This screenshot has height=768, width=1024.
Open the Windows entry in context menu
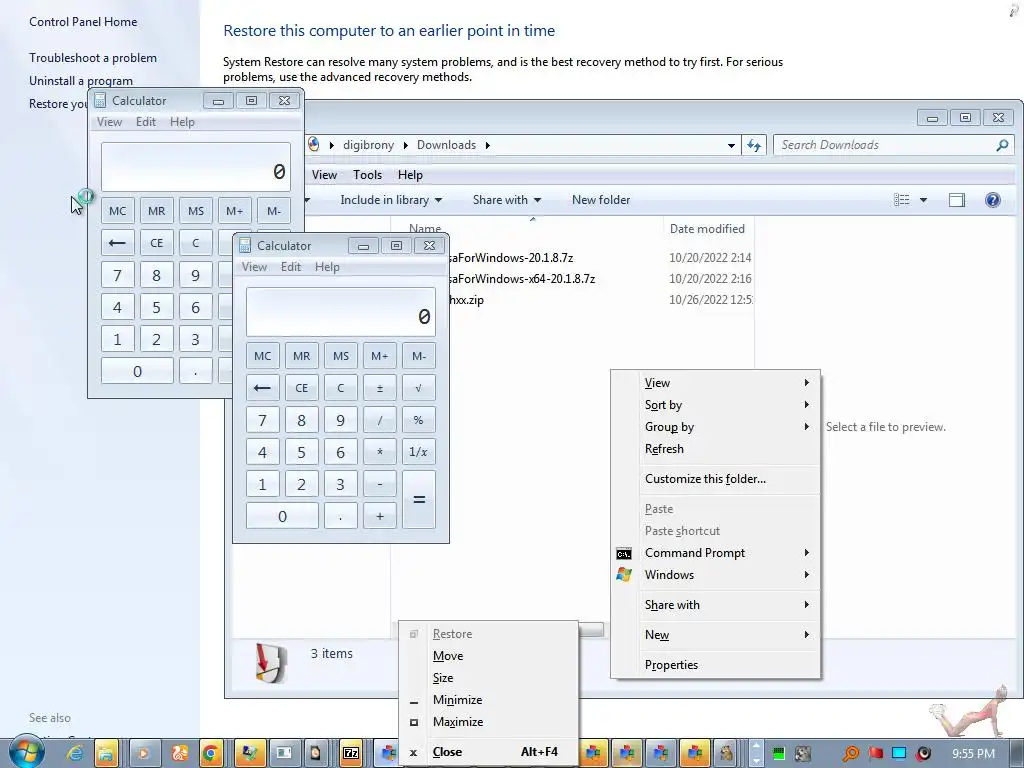click(715, 575)
